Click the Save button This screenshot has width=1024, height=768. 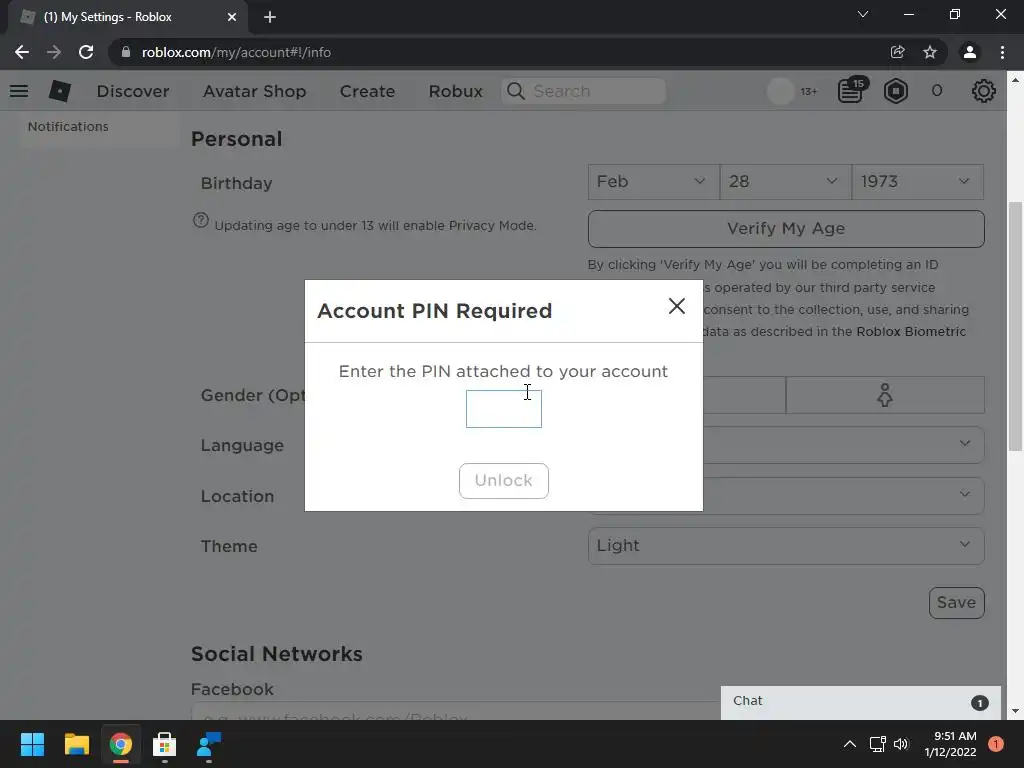tap(956, 603)
